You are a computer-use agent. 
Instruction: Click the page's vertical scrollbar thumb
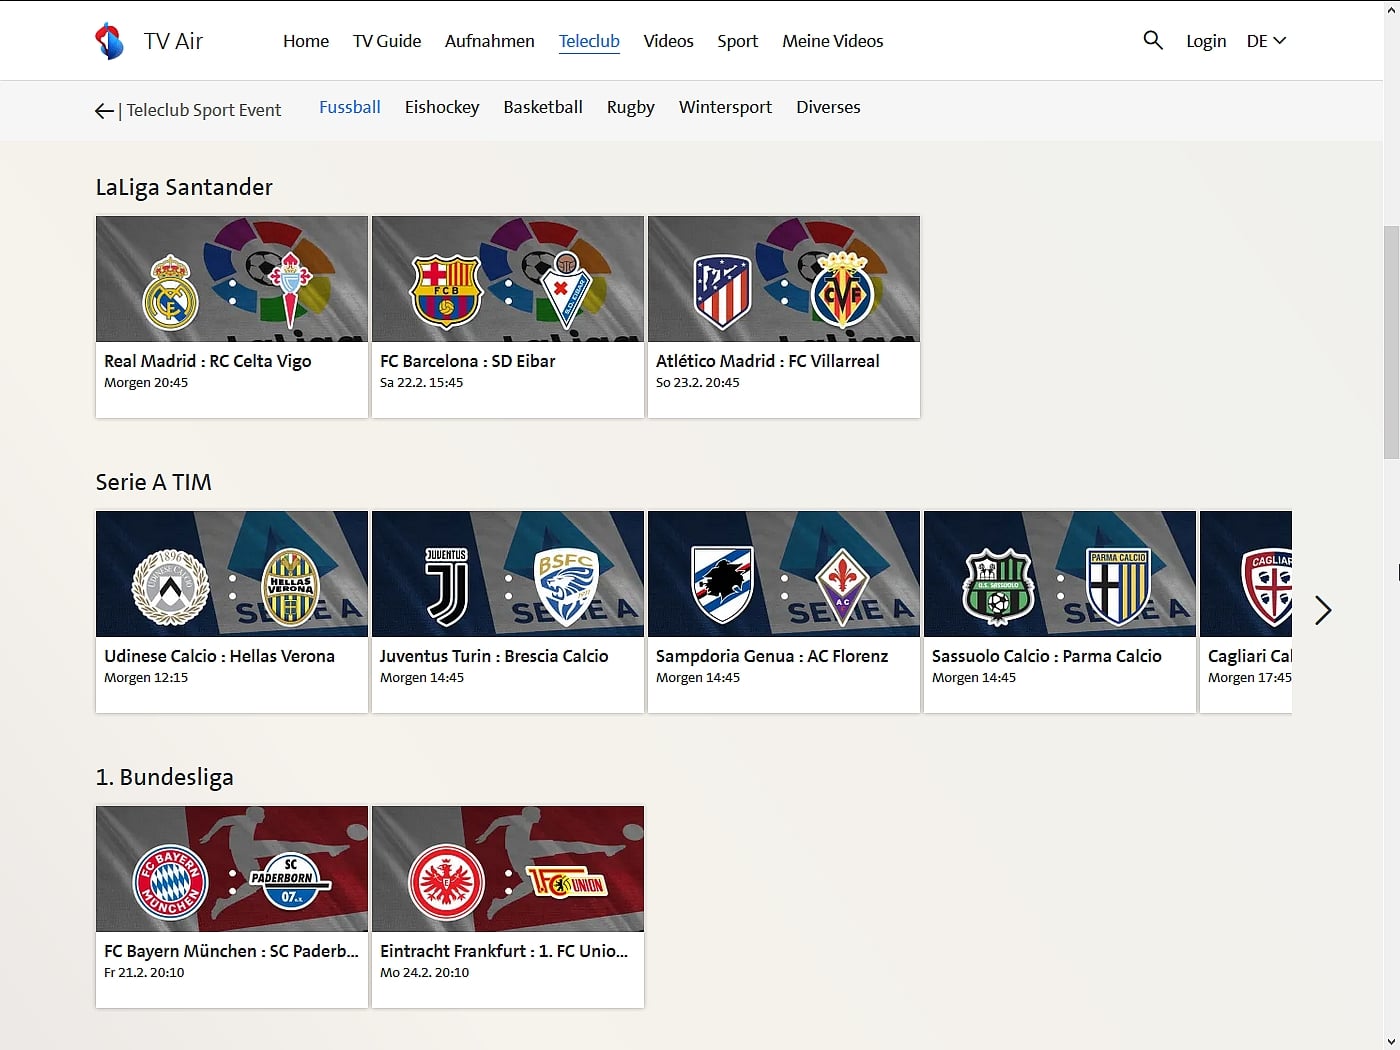pyautogui.click(x=1391, y=342)
